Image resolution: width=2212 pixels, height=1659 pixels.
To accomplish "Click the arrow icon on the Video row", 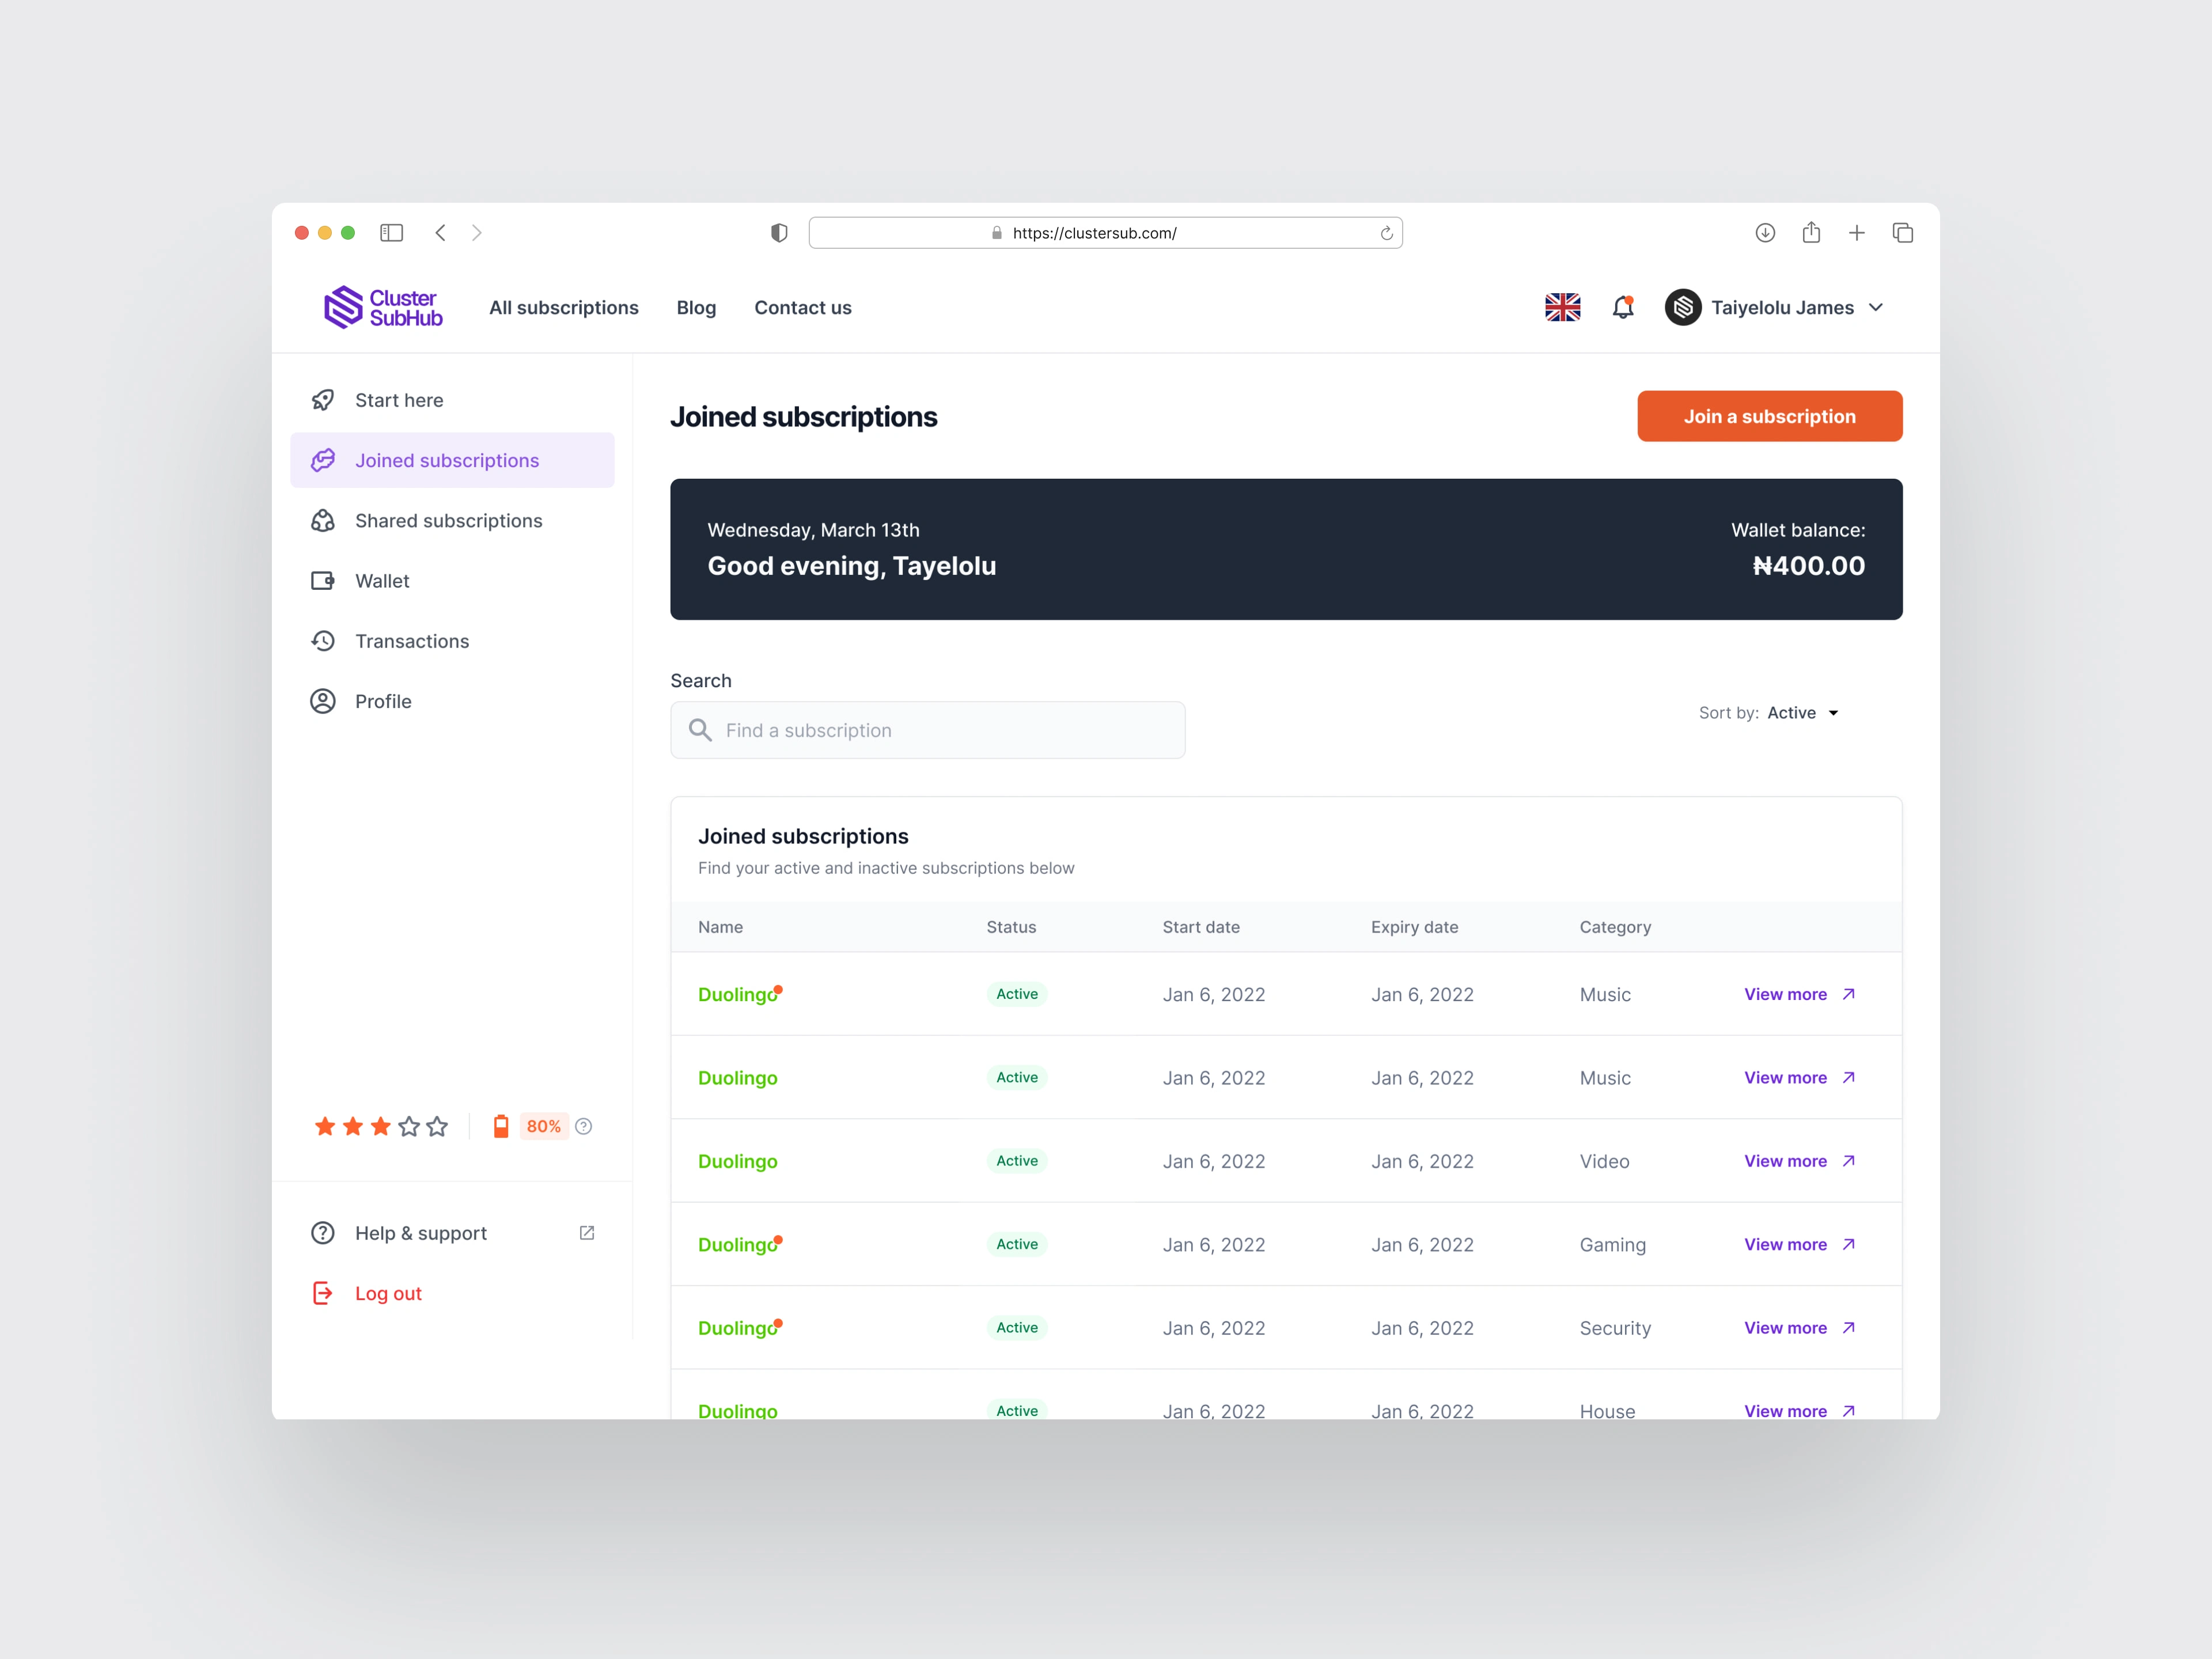I will click(1849, 1161).
